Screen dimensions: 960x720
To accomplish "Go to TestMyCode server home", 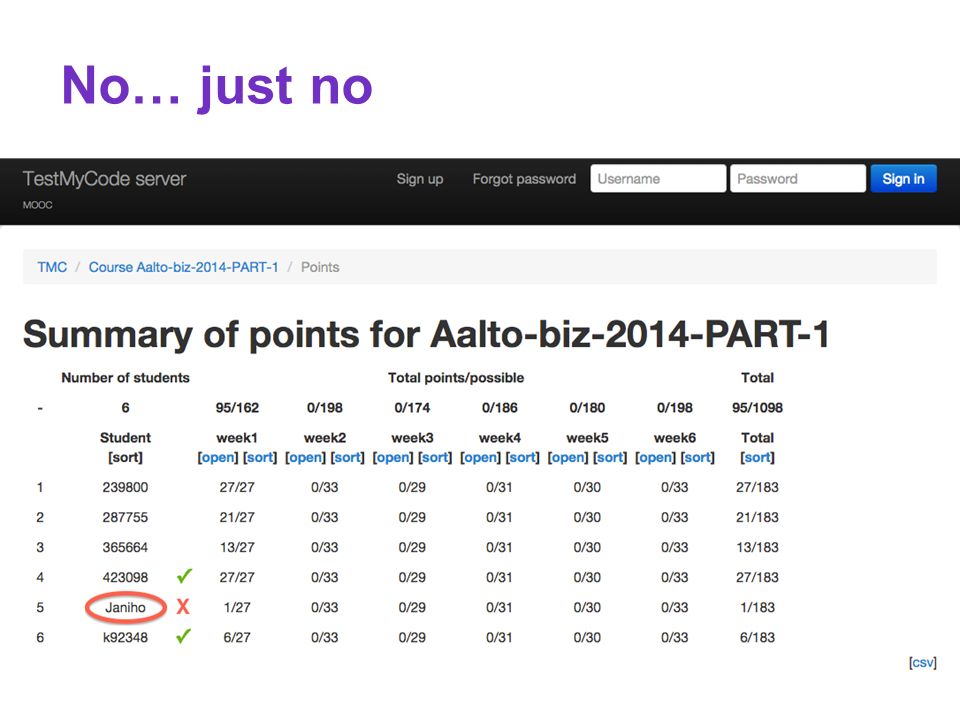I will point(104,179).
